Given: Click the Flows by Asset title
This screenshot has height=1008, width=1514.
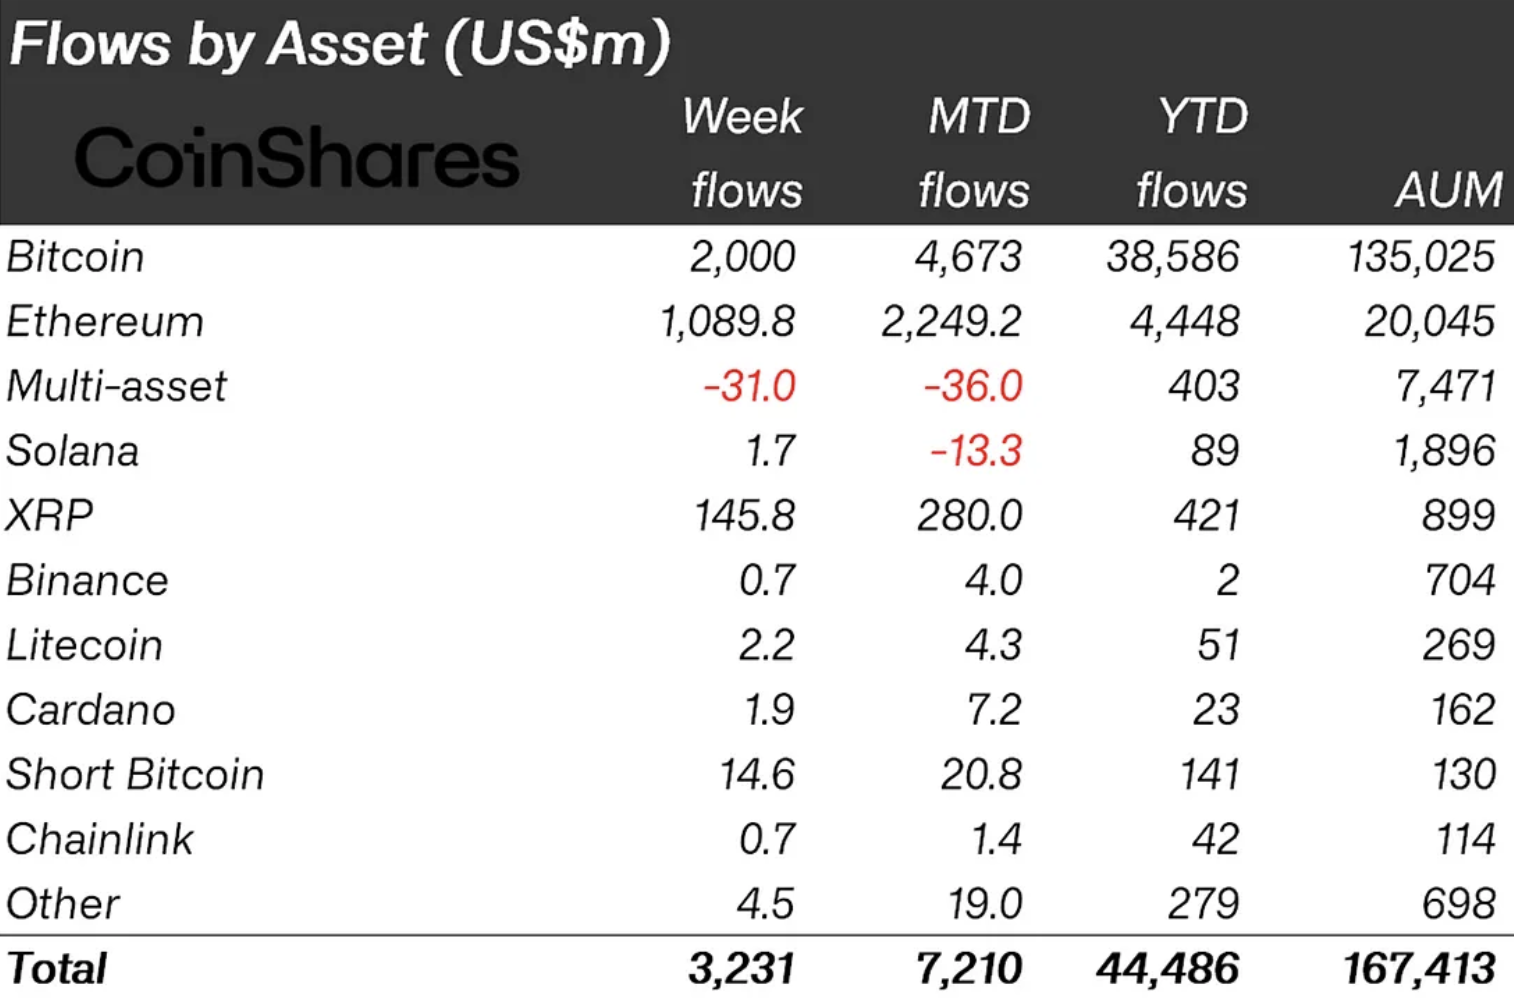Looking at the screenshot, I should point(339,45).
